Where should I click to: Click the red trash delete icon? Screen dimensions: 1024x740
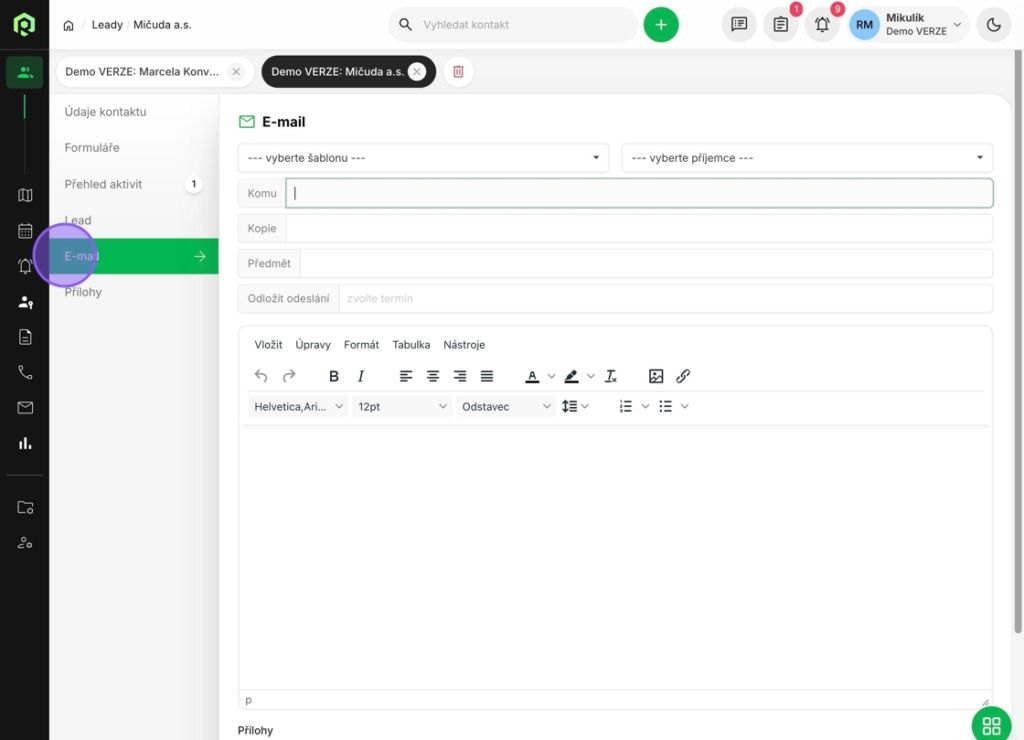pyautogui.click(x=458, y=72)
